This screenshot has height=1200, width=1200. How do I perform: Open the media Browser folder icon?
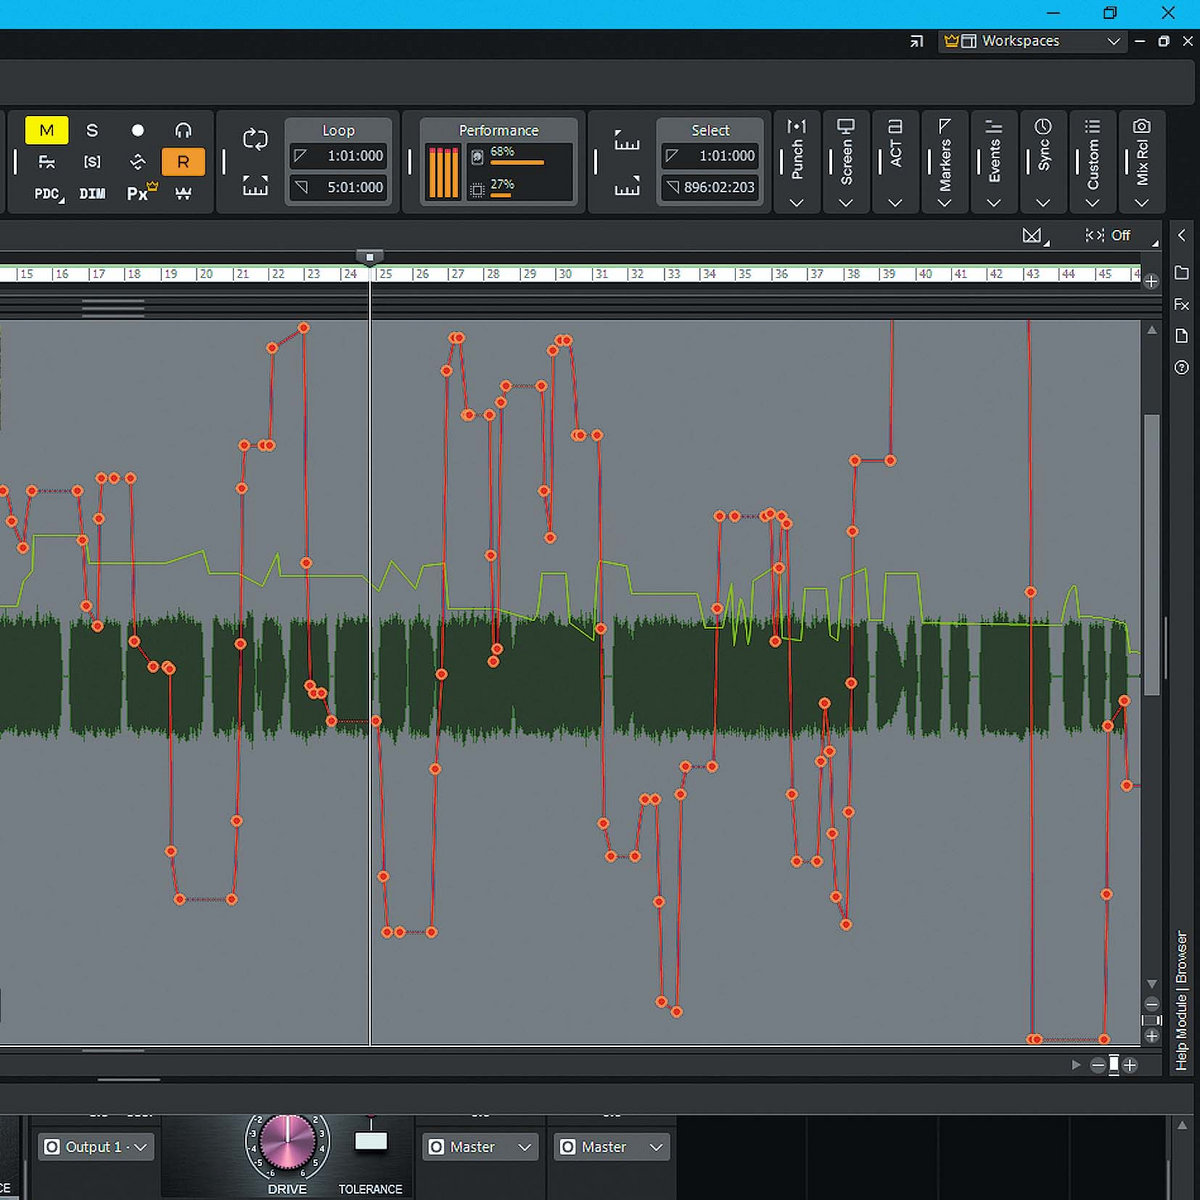click(1181, 273)
